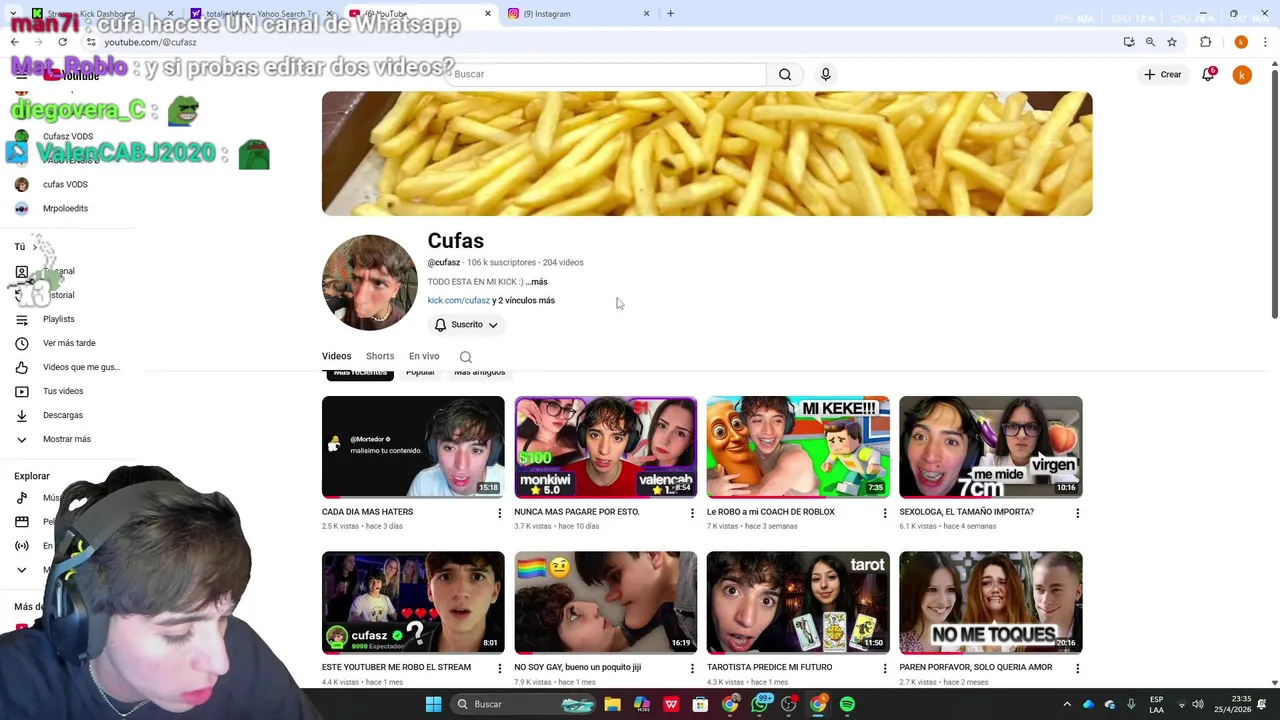Viewport: 1280px width, 720px height.
Task: Click the YouTube search magnifier button
Action: click(x=785, y=74)
